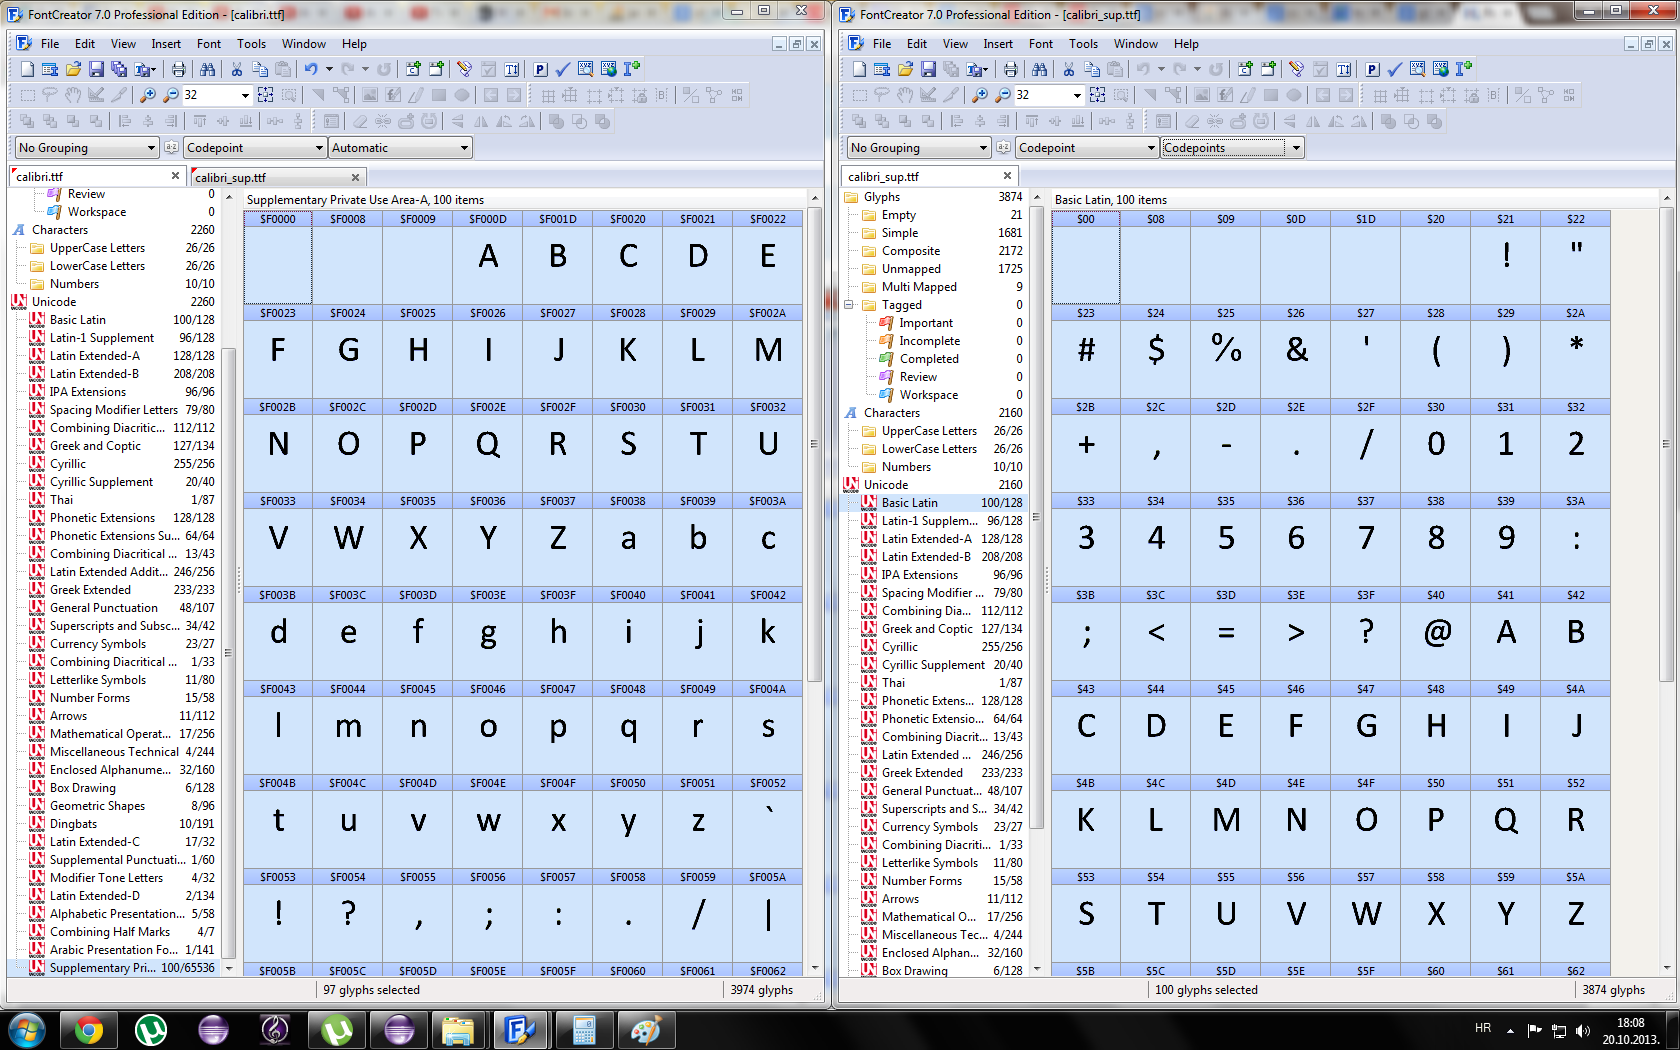Click Undo arrow in calibri.ttf window

[x=312, y=69]
